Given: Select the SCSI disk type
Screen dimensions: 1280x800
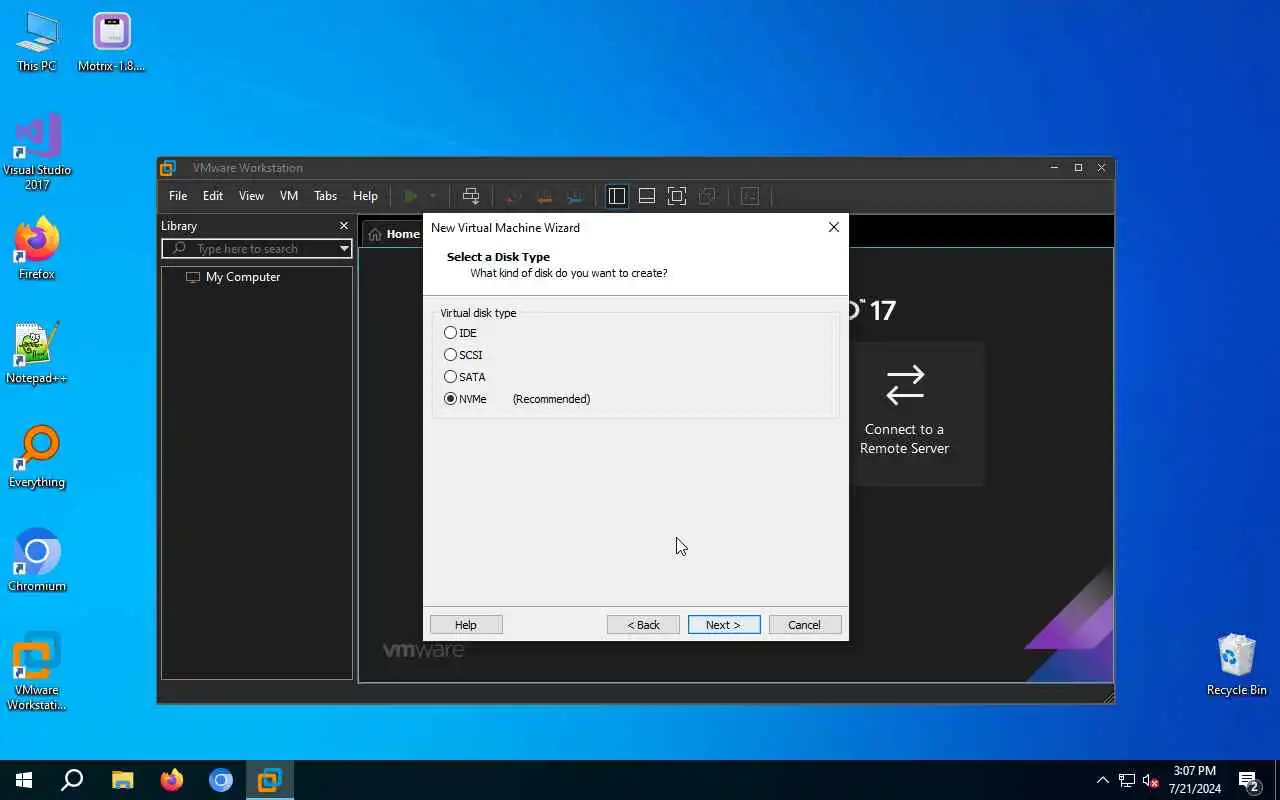Looking at the screenshot, I should tap(464, 355).
